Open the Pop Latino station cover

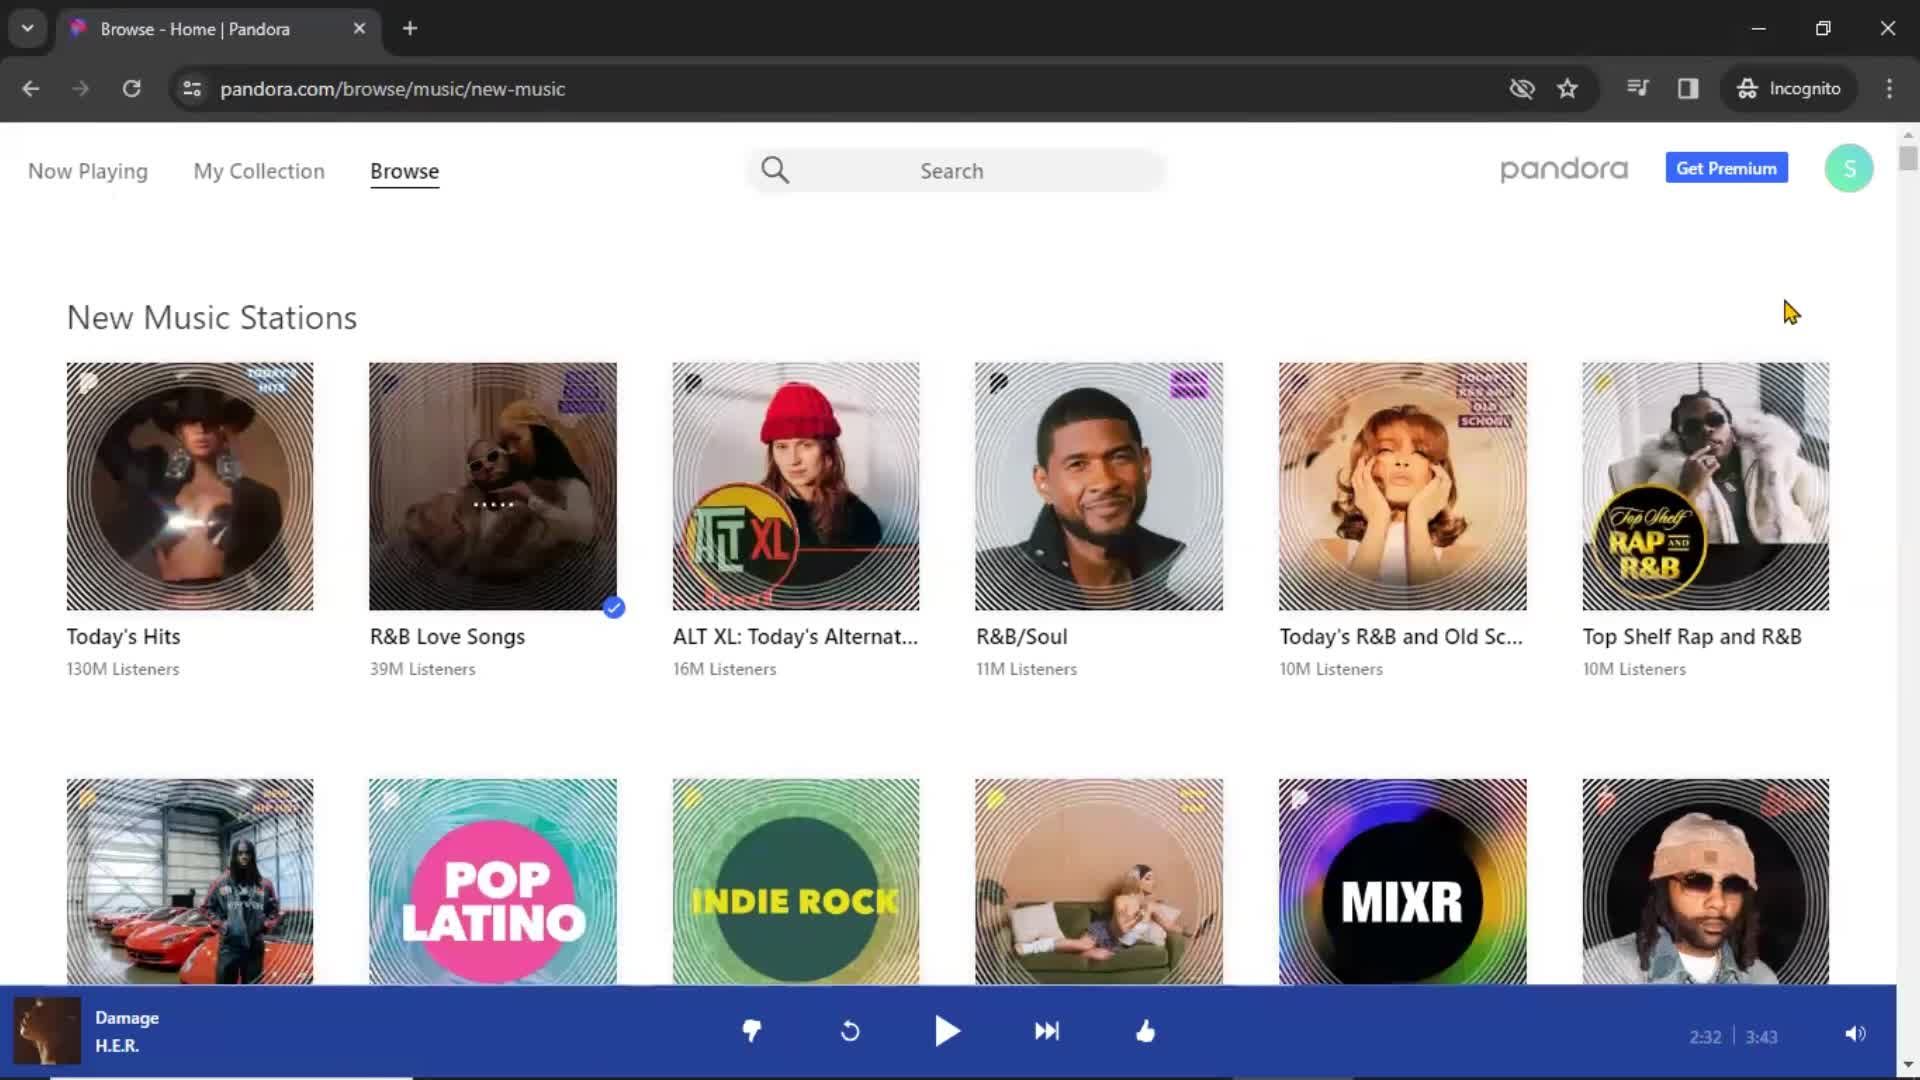coord(493,882)
